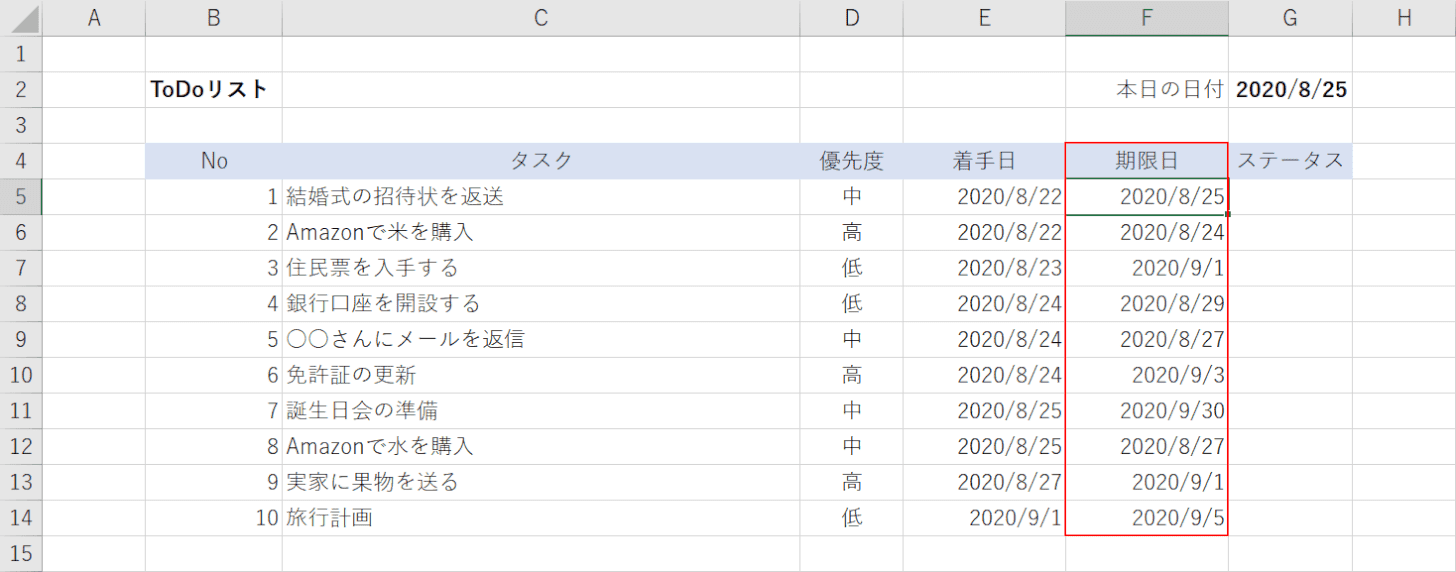Select row 14 header
The height and width of the screenshot is (572, 1456).
[x=21, y=518]
